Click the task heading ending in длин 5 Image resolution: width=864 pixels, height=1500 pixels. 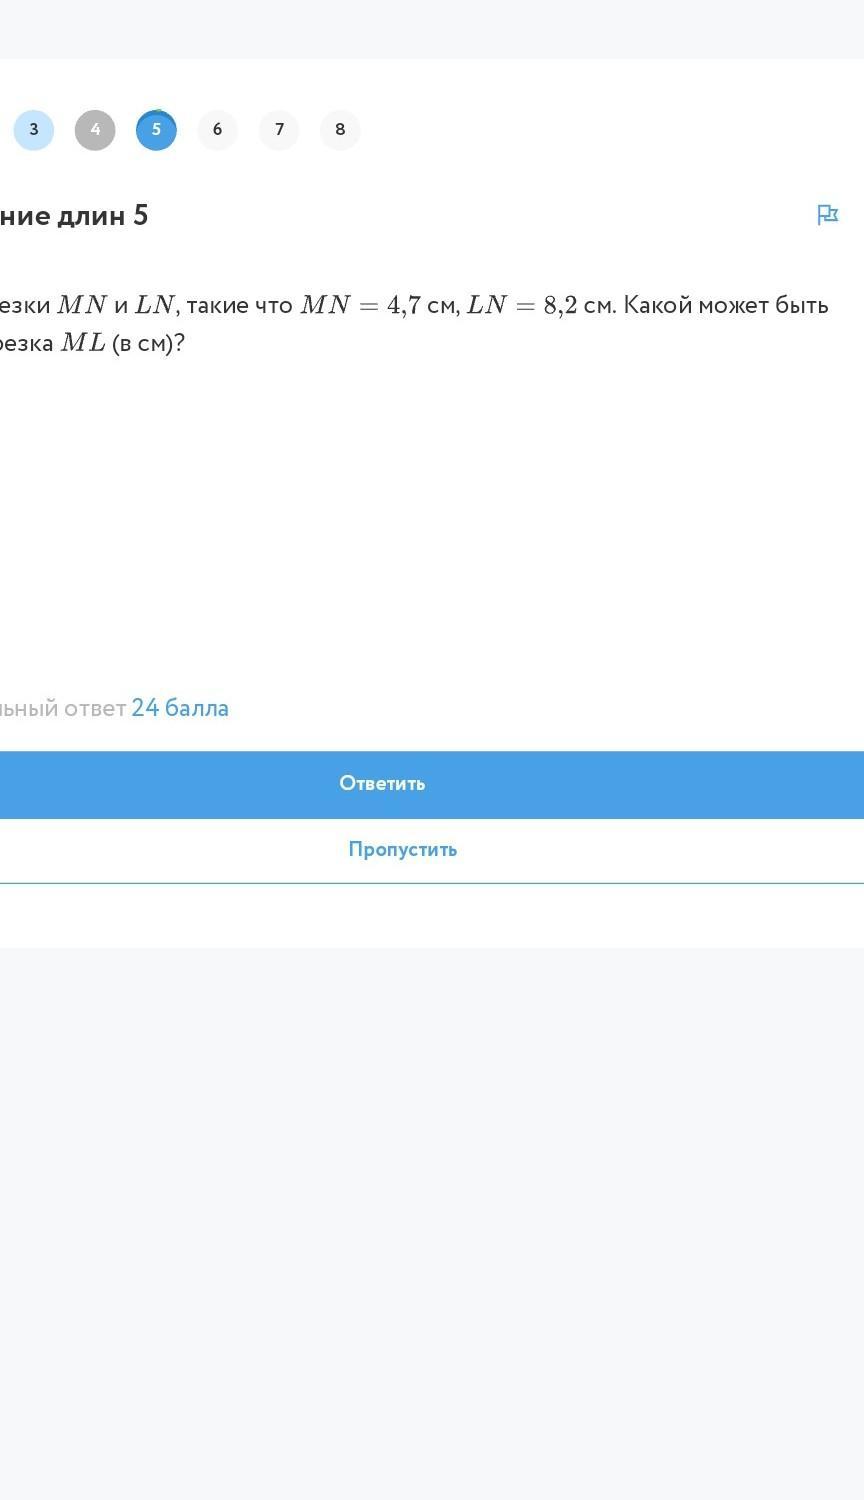[74, 215]
